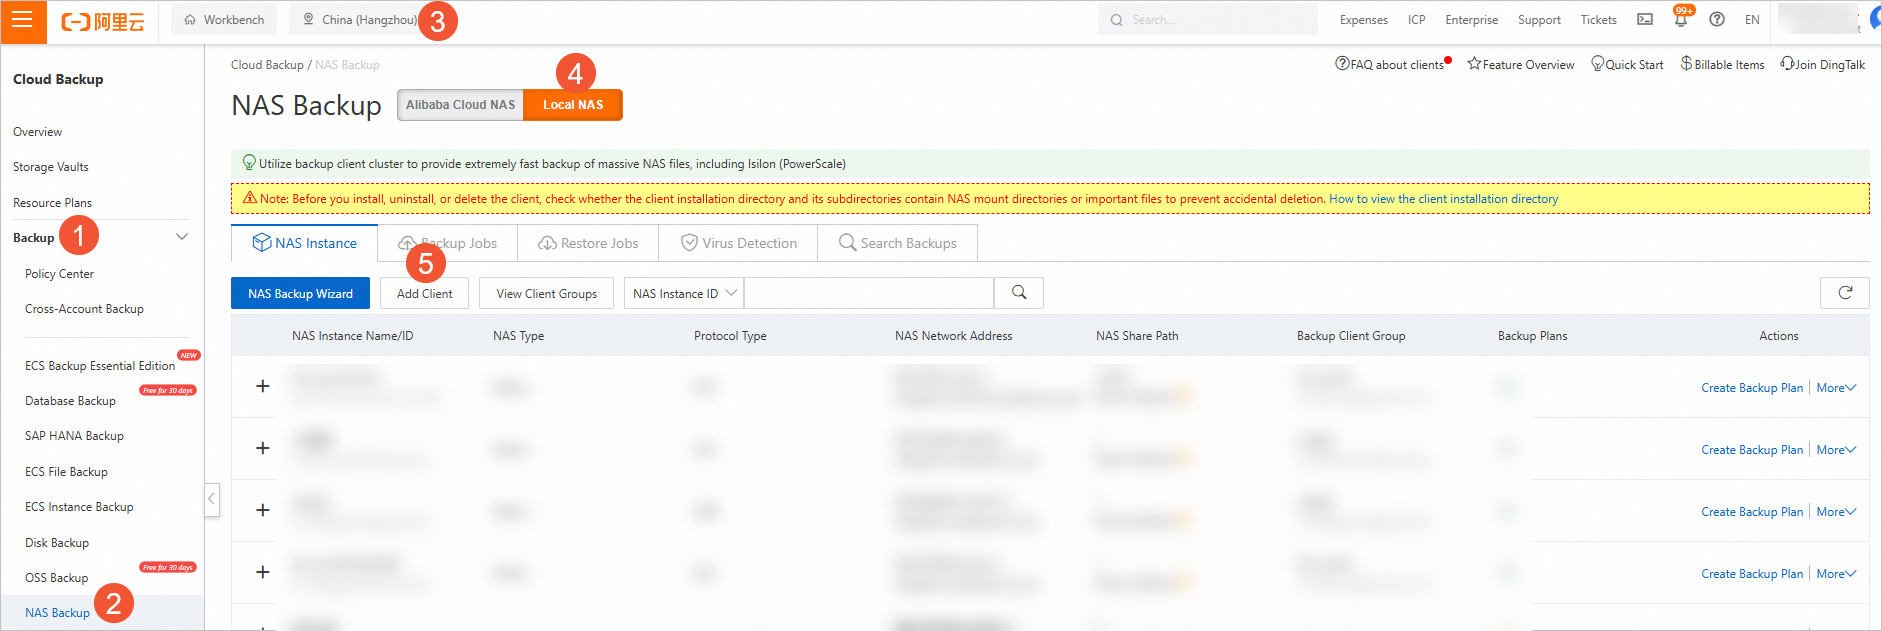Expand the second NAS instance row plus

(x=263, y=448)
